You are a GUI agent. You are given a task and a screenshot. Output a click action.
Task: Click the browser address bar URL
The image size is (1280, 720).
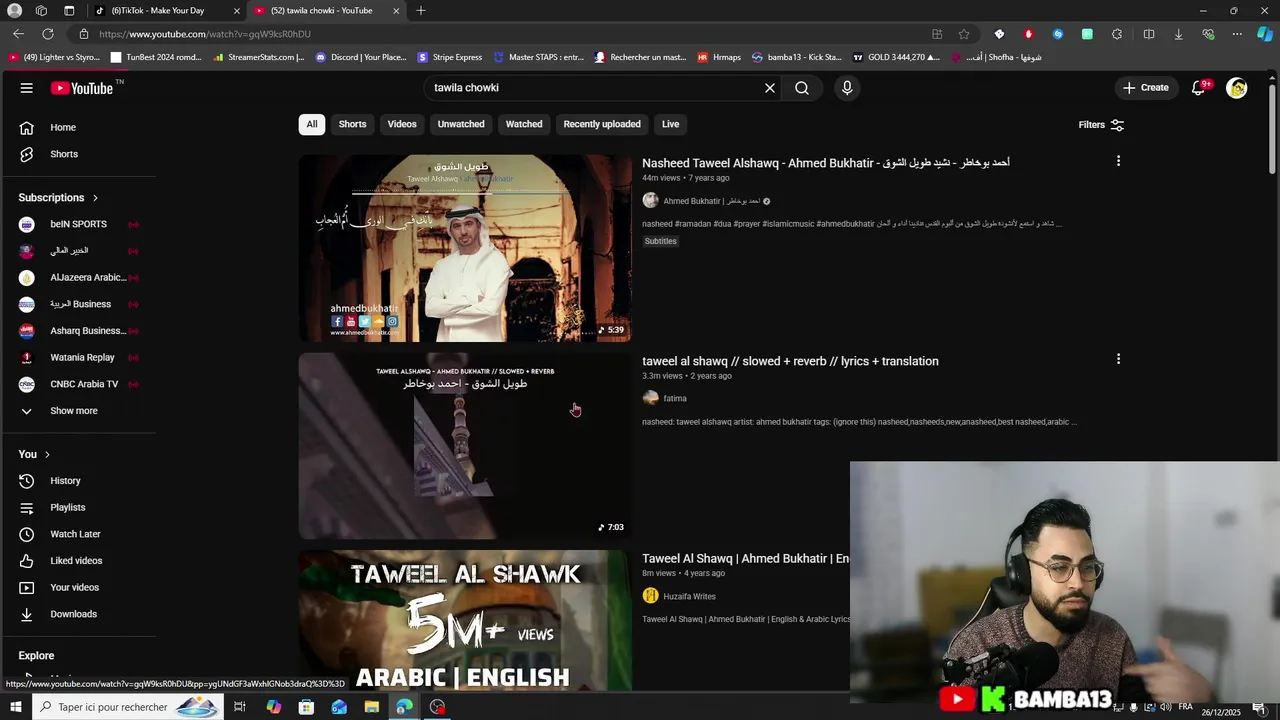pyautogui.click(x=205, y=34)
